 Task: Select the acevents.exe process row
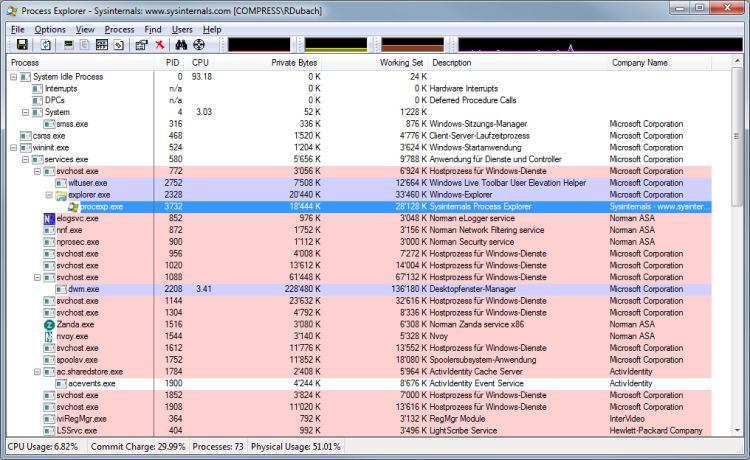(x=359, y=383)
